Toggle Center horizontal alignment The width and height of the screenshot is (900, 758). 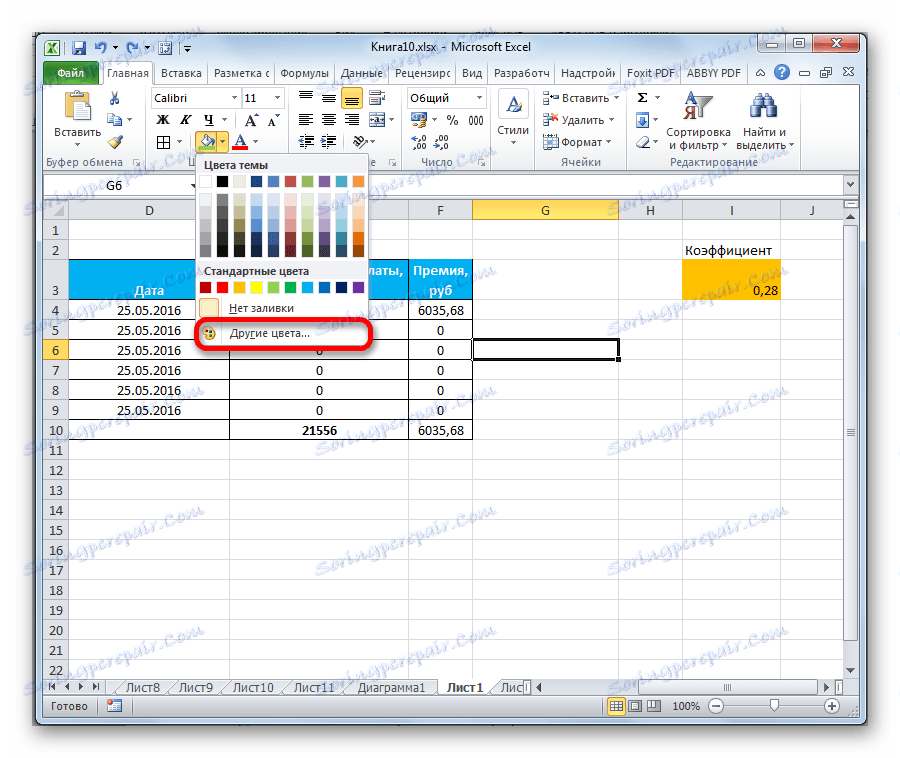click(329, 120)
